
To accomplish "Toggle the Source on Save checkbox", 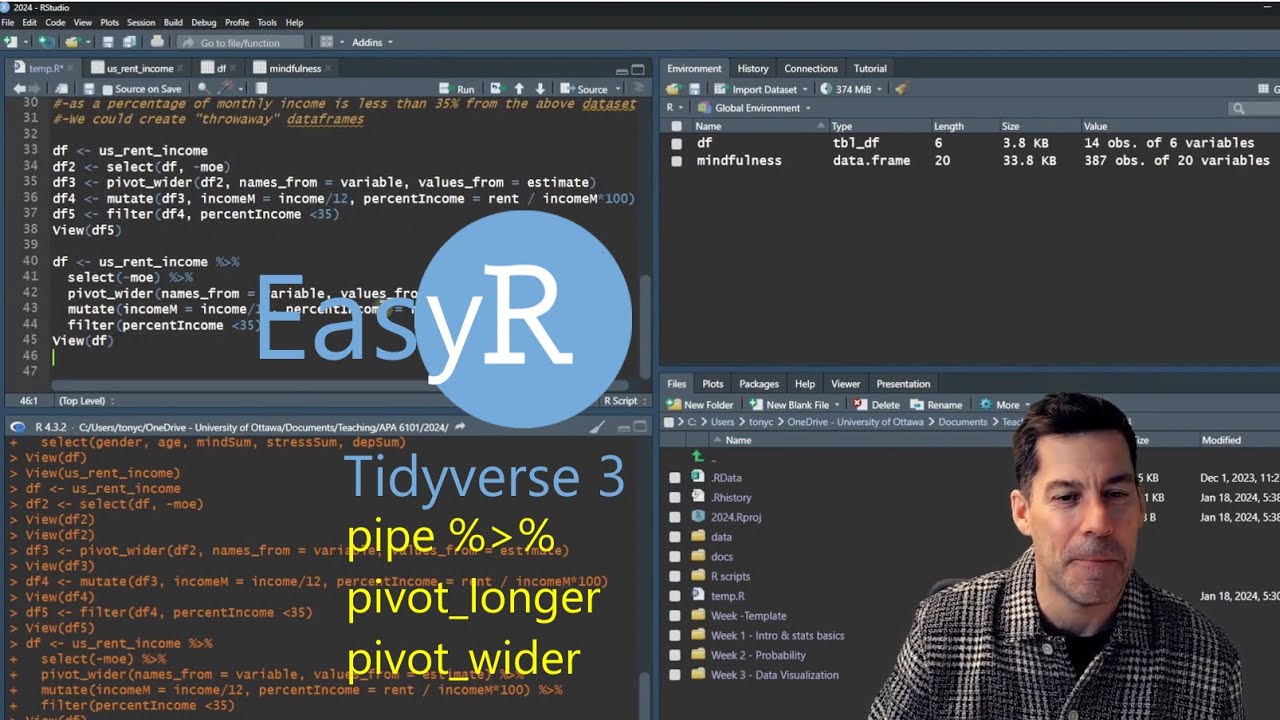I will [107, 89].
